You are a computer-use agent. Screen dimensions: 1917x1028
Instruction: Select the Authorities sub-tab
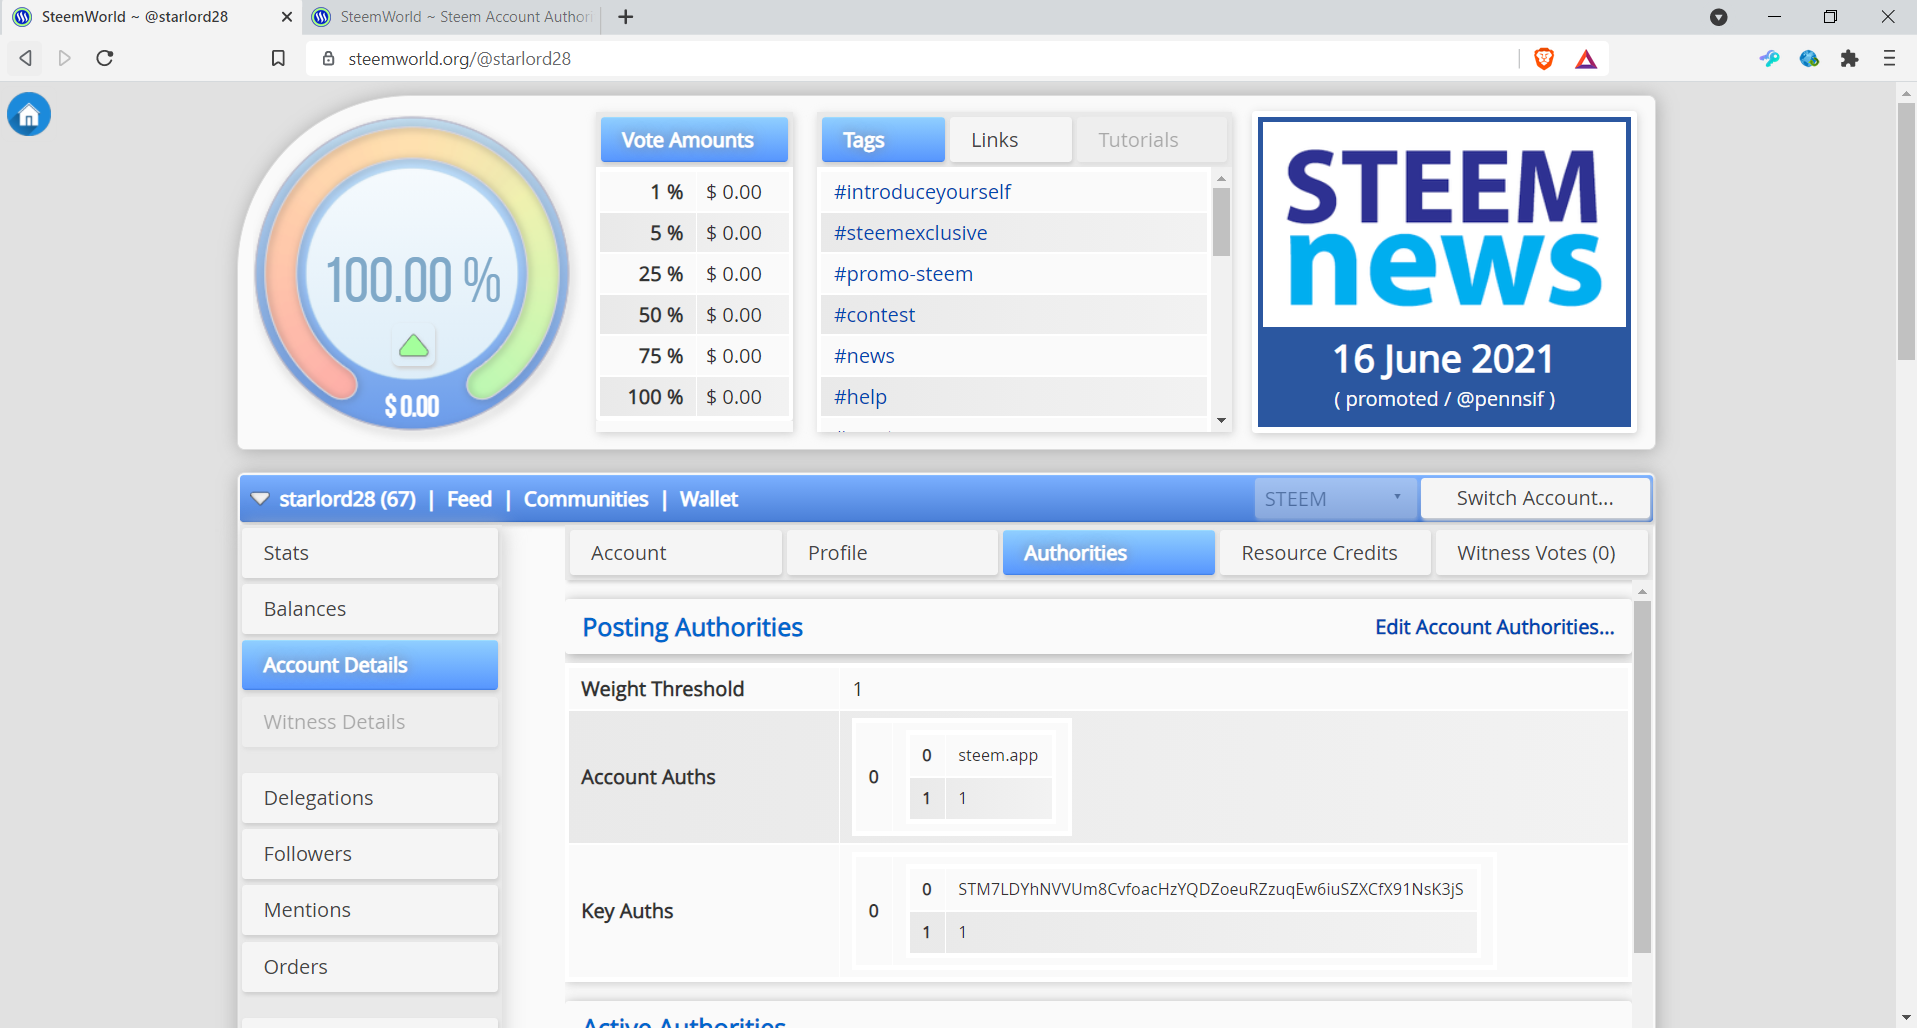pos(1109,553)
